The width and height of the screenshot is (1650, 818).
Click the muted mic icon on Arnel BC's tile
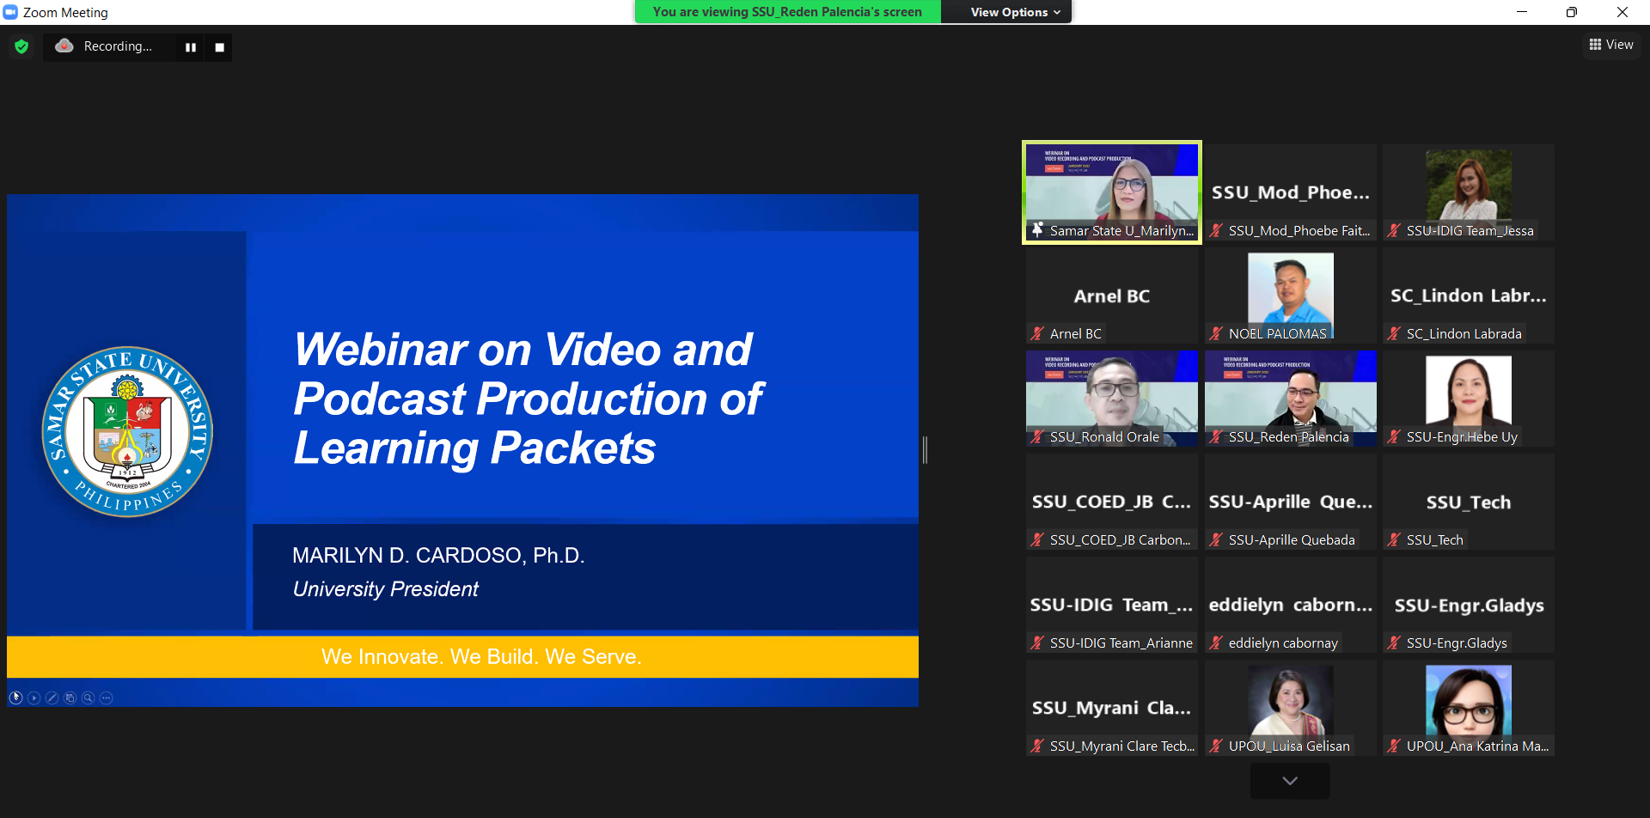coord(1037,334)
